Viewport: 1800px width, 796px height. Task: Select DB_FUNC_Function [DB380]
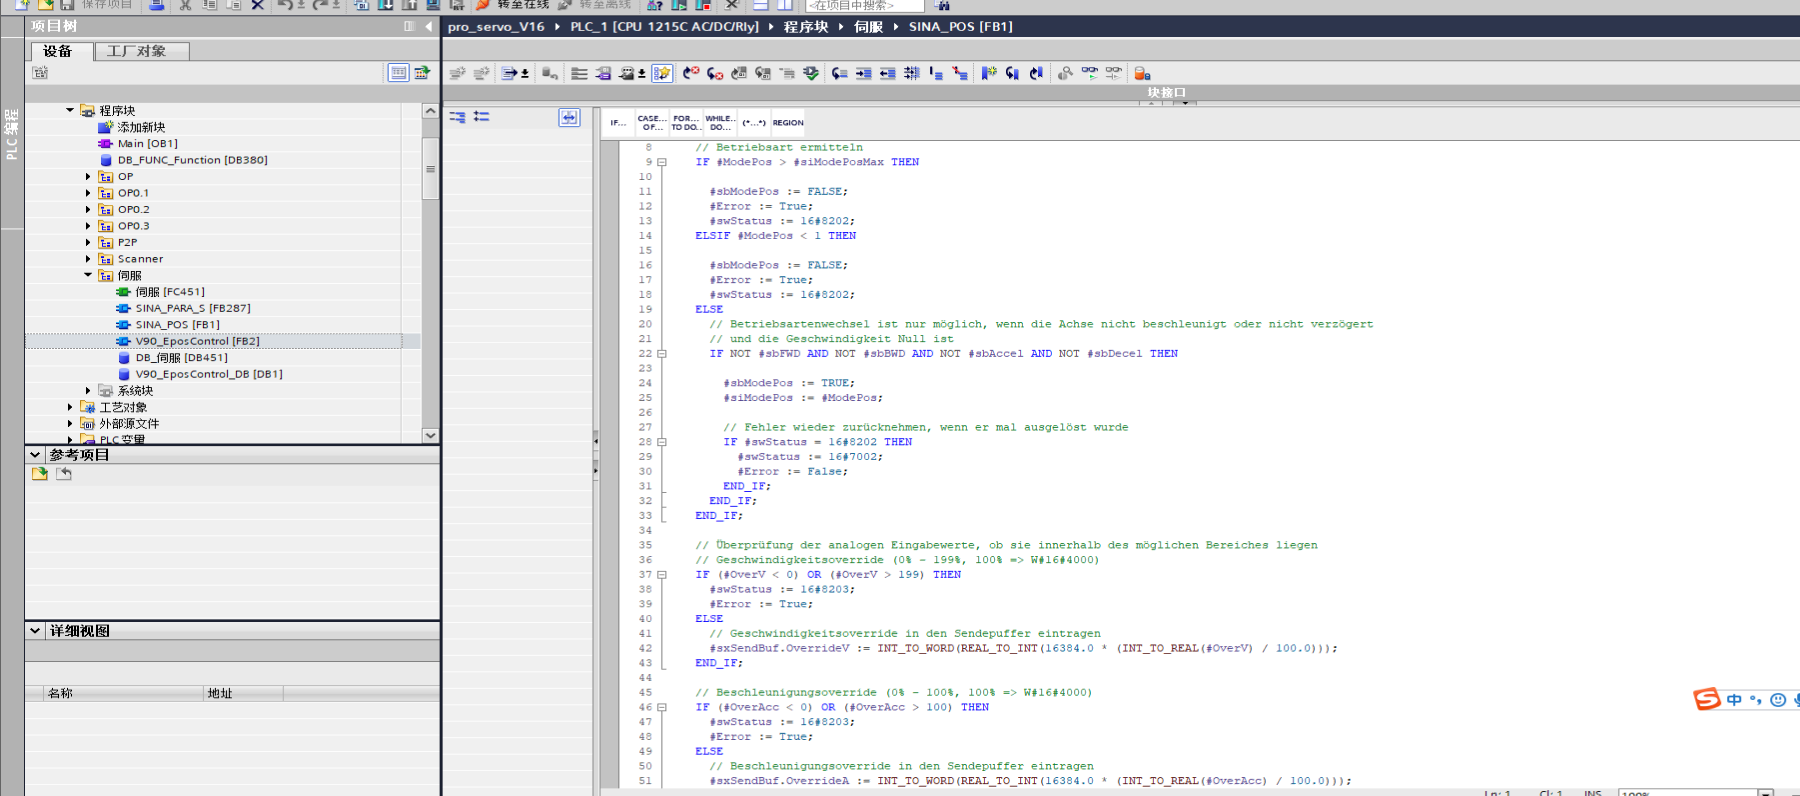pos(192,160)
